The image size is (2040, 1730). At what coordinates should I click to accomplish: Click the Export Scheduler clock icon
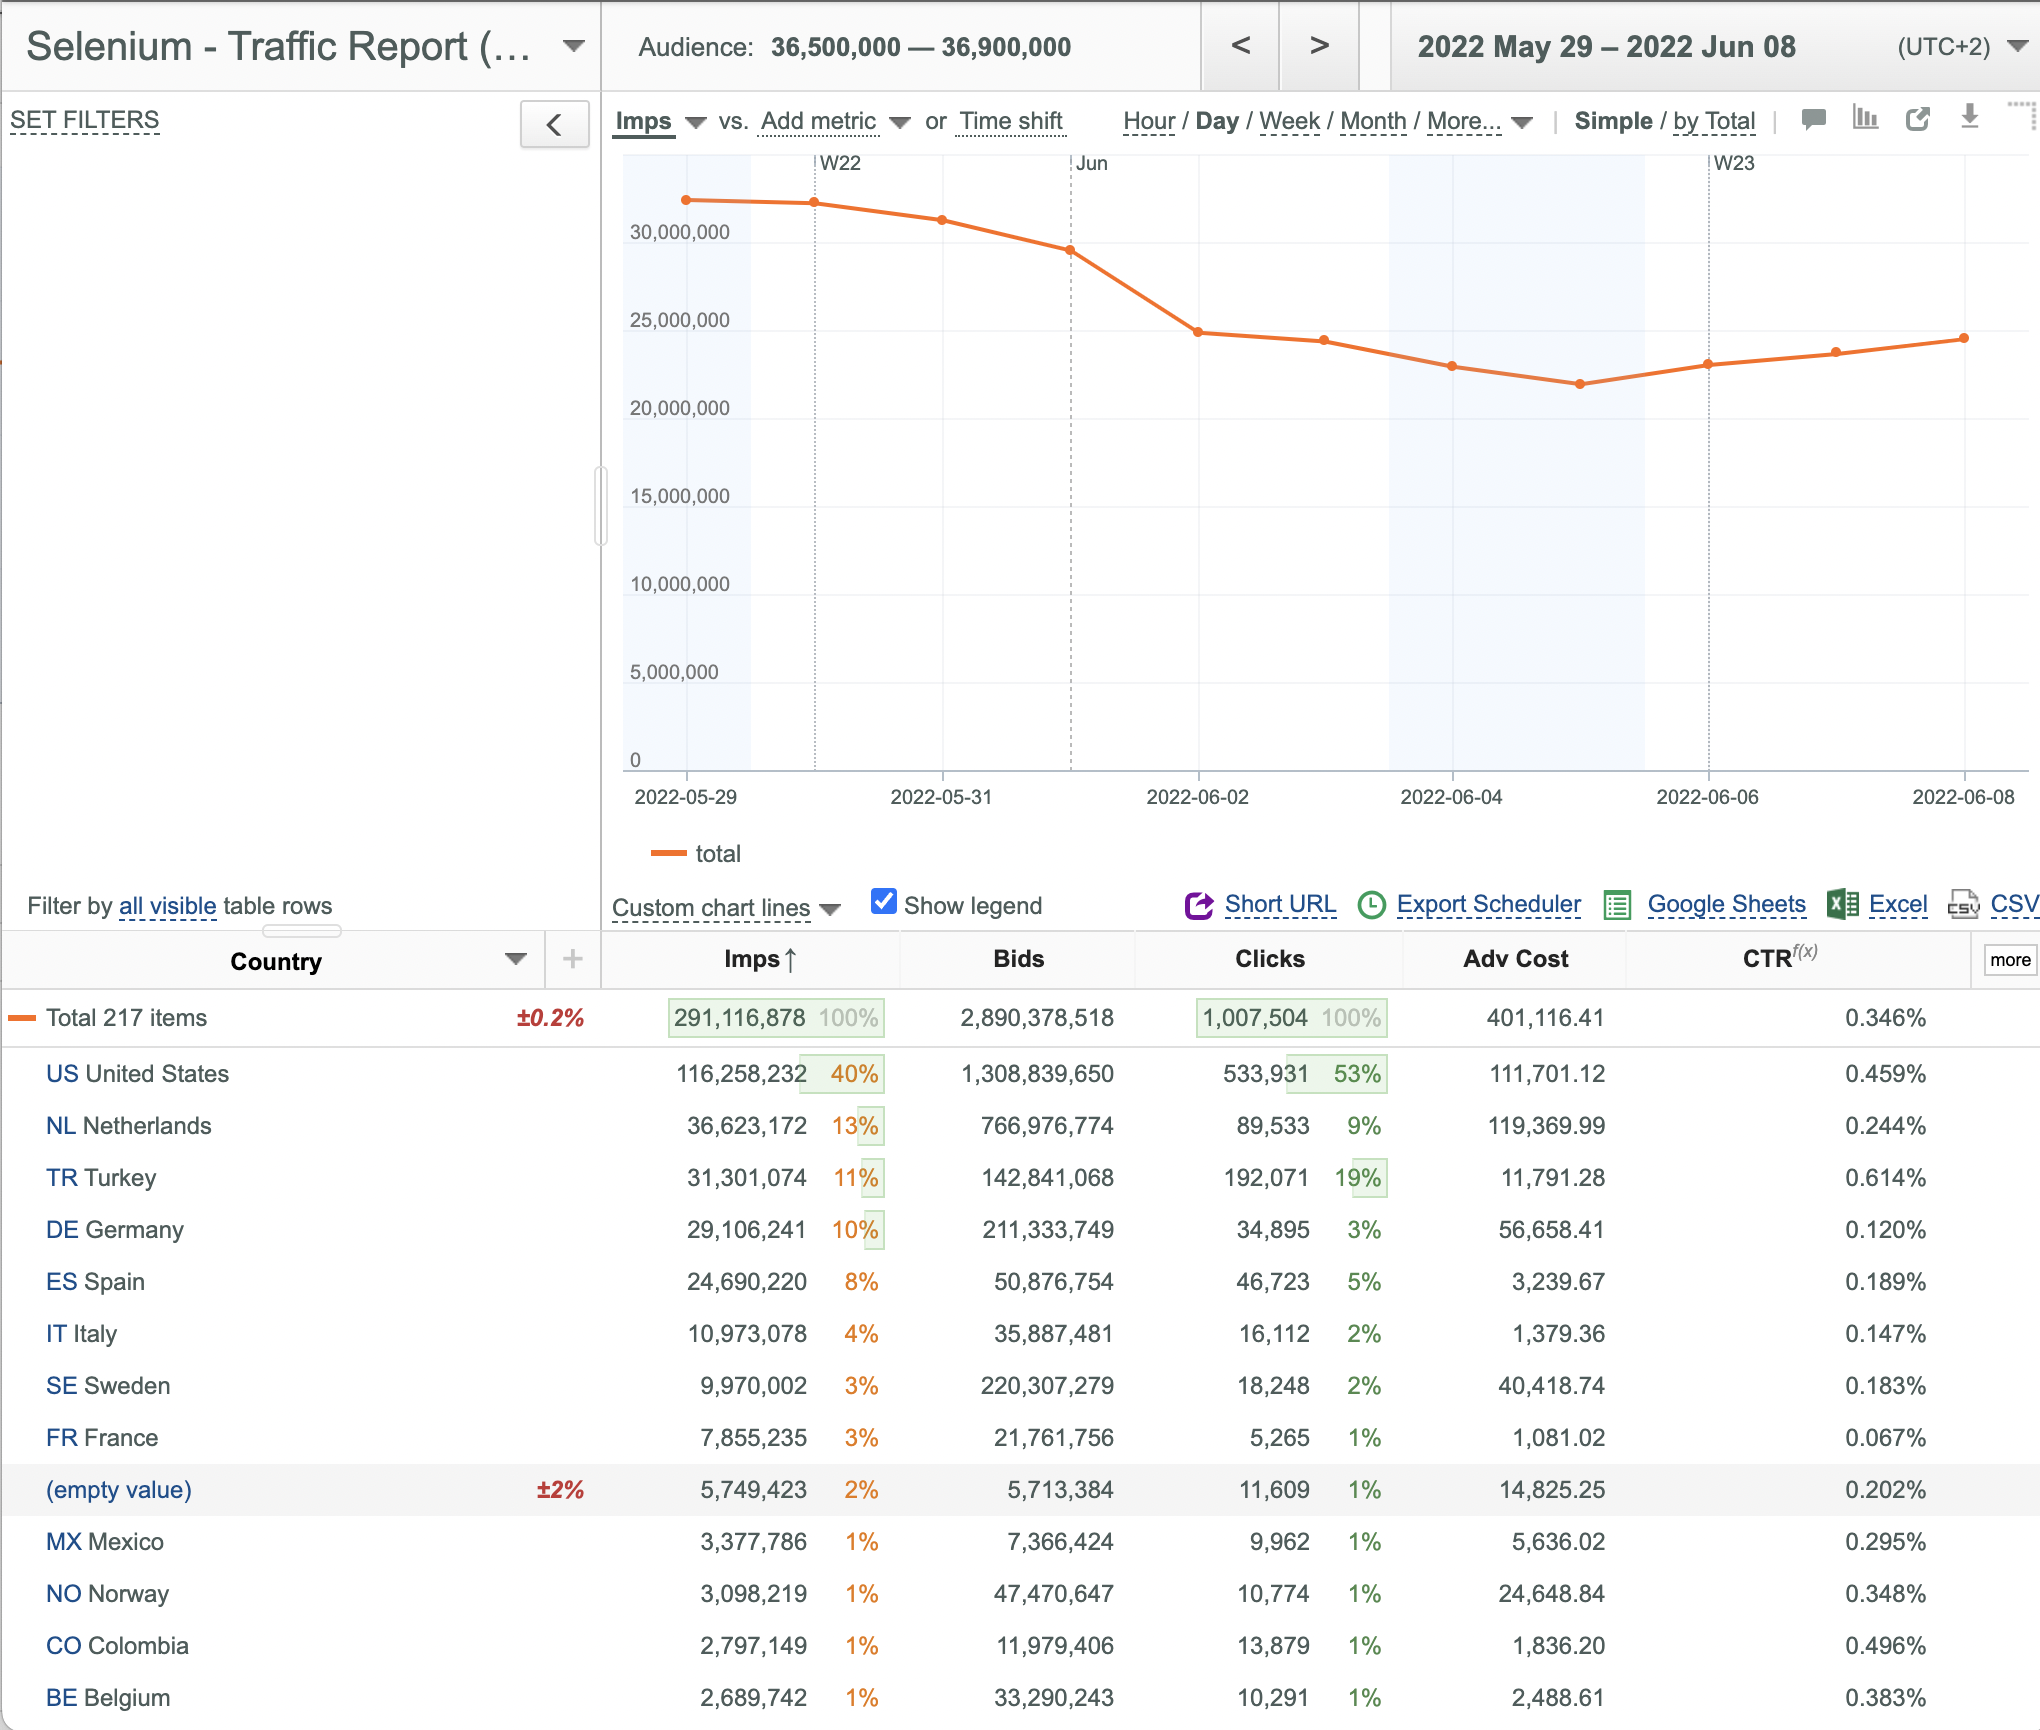(1371, 905)
